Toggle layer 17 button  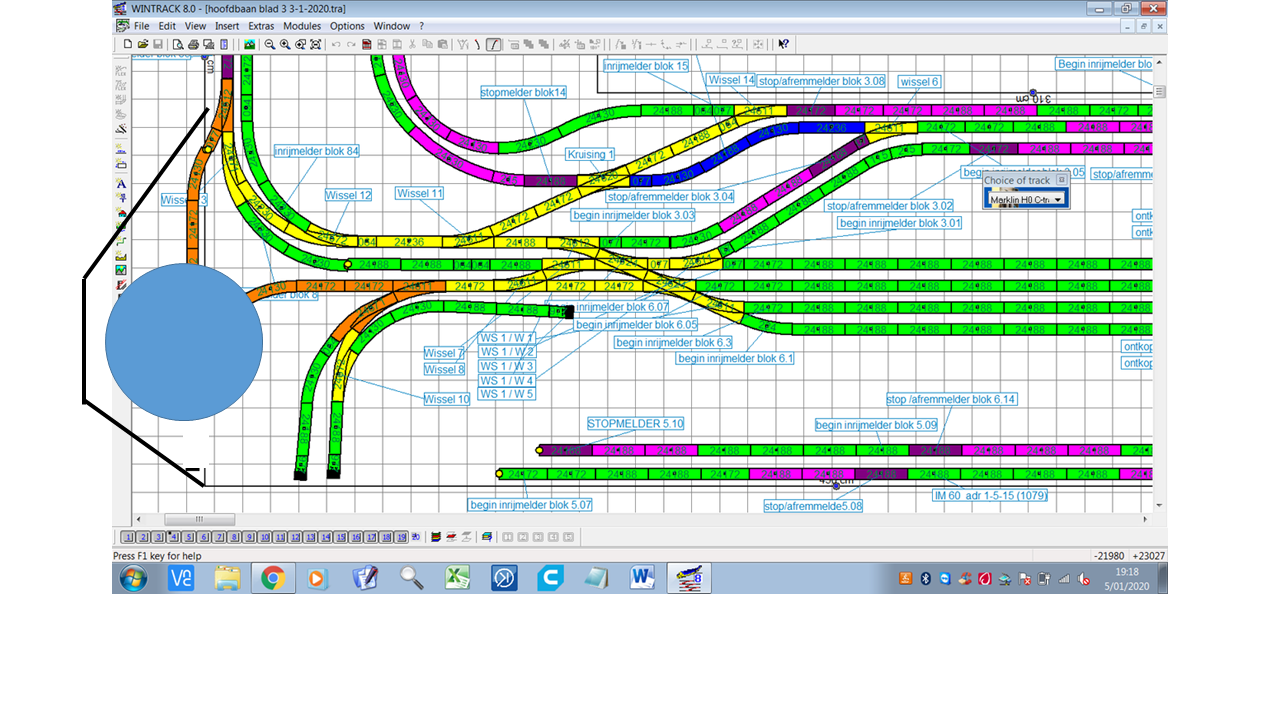(371, 537)
